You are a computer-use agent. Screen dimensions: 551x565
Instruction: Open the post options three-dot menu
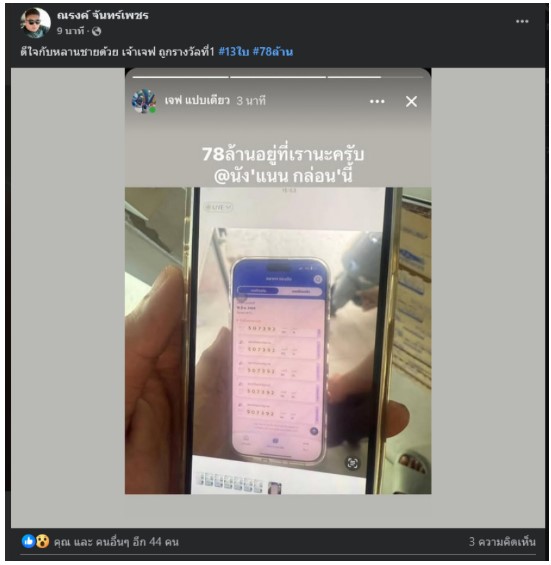(x=521, y=22)
